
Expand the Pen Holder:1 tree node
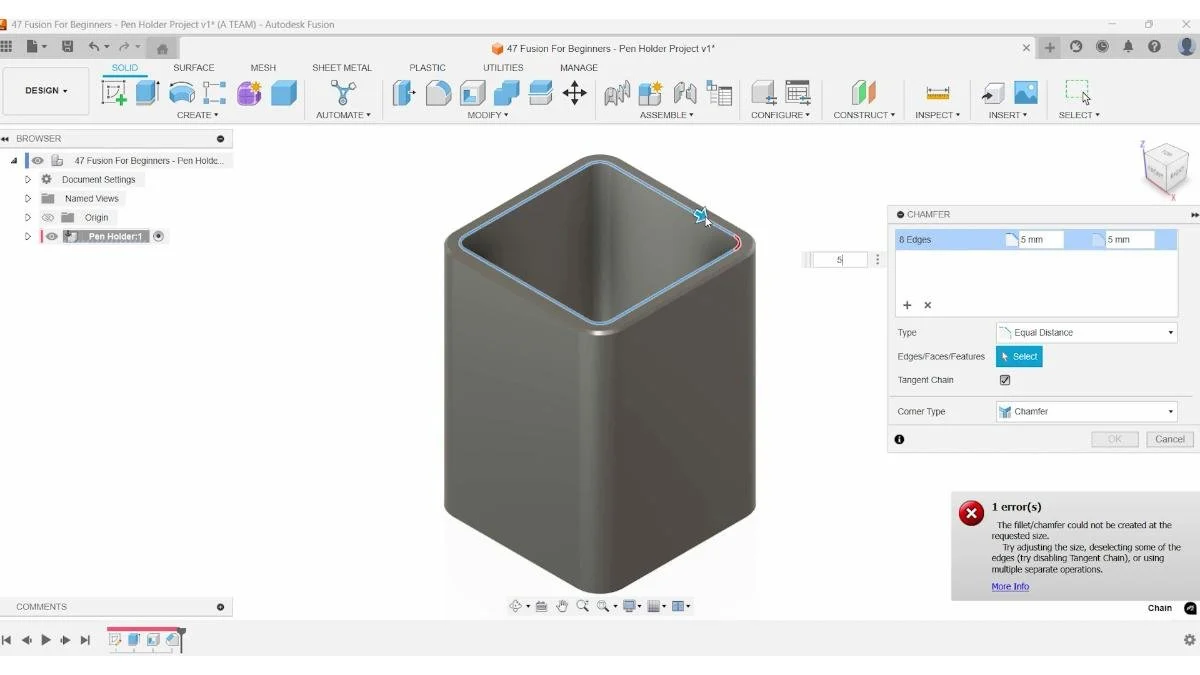click(28, 237)
